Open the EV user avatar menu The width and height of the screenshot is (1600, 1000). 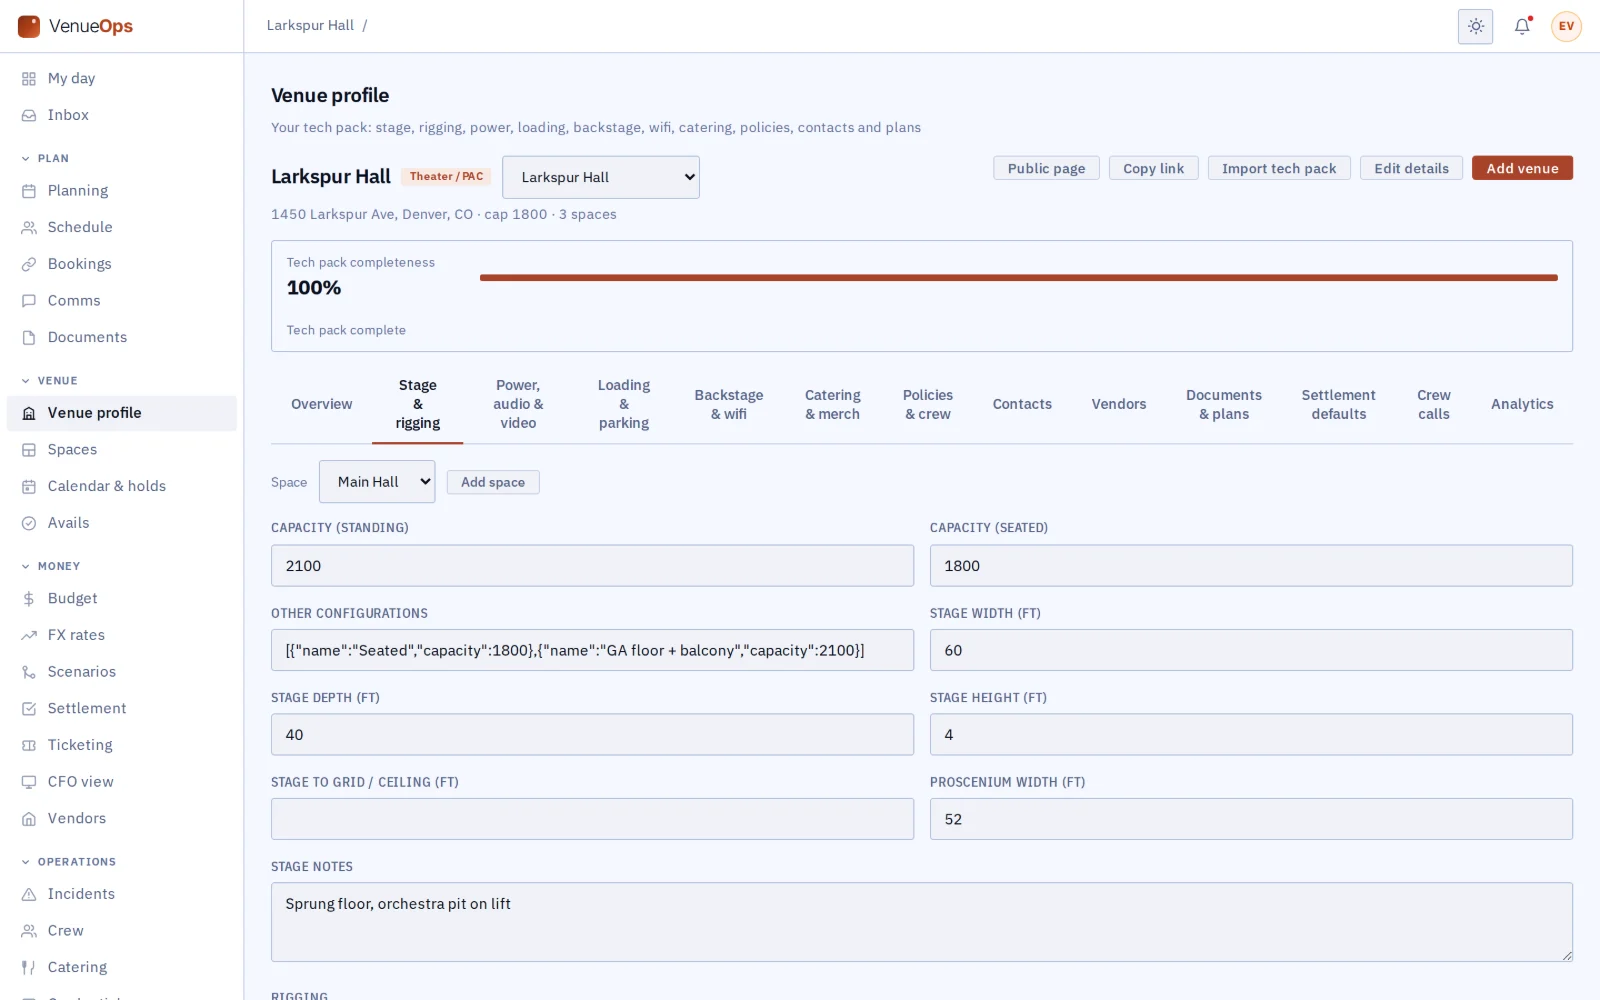(1566, 26)
